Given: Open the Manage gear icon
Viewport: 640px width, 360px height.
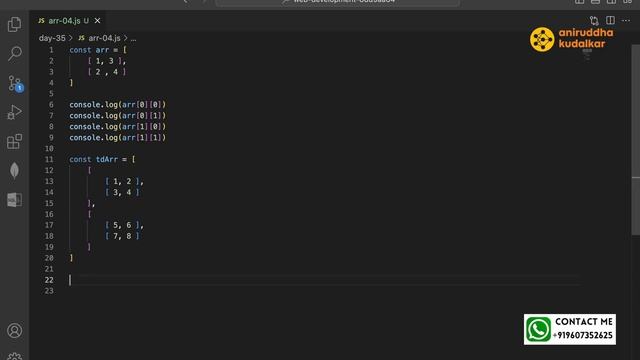Looking at the screenshot, I should point(15,356).
